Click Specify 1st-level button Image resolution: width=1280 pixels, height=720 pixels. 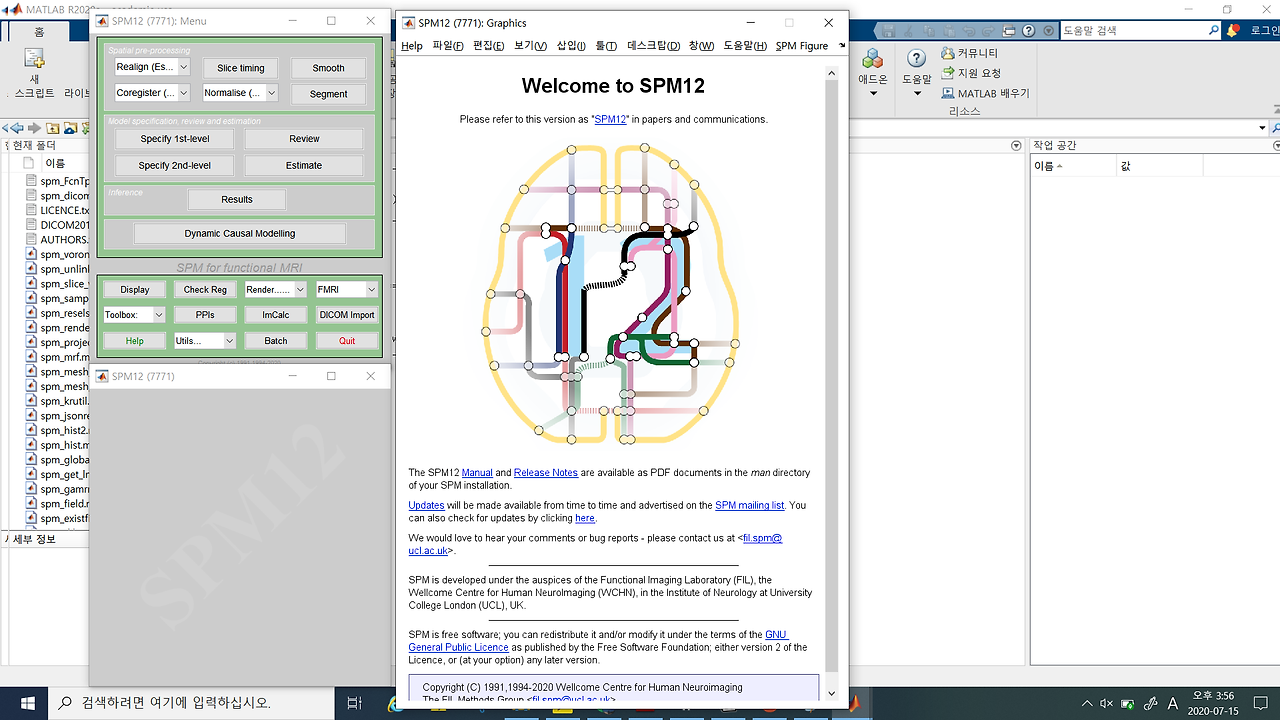point(175,139)
